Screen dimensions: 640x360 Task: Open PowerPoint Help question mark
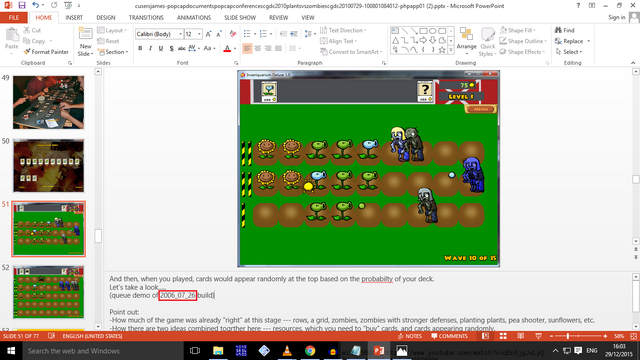pos(578,6)
